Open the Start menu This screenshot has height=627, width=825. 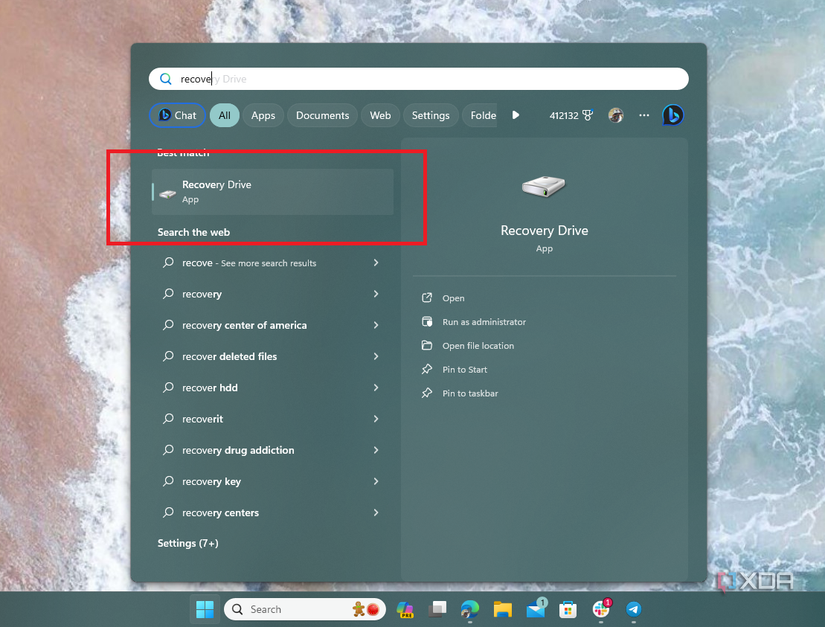[x=204, y=609]
